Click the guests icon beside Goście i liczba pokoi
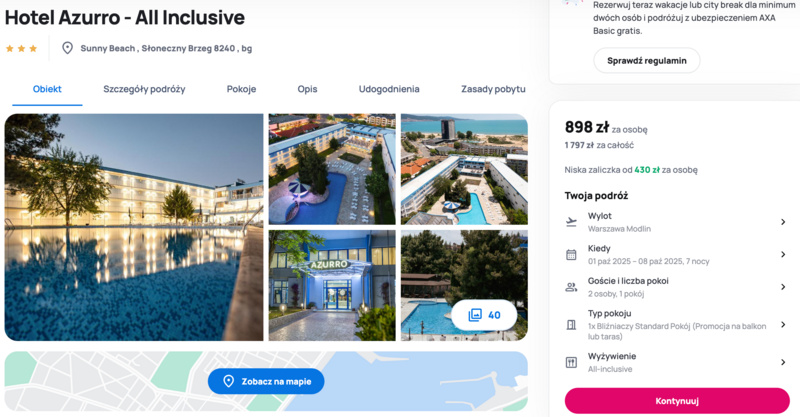This screenshot has width=800, height=417. pos(571,287)
